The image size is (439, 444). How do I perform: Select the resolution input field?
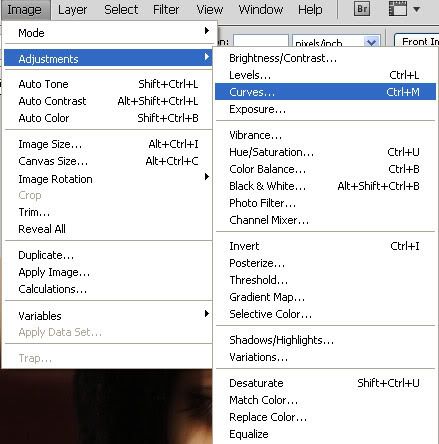point(261,42)
